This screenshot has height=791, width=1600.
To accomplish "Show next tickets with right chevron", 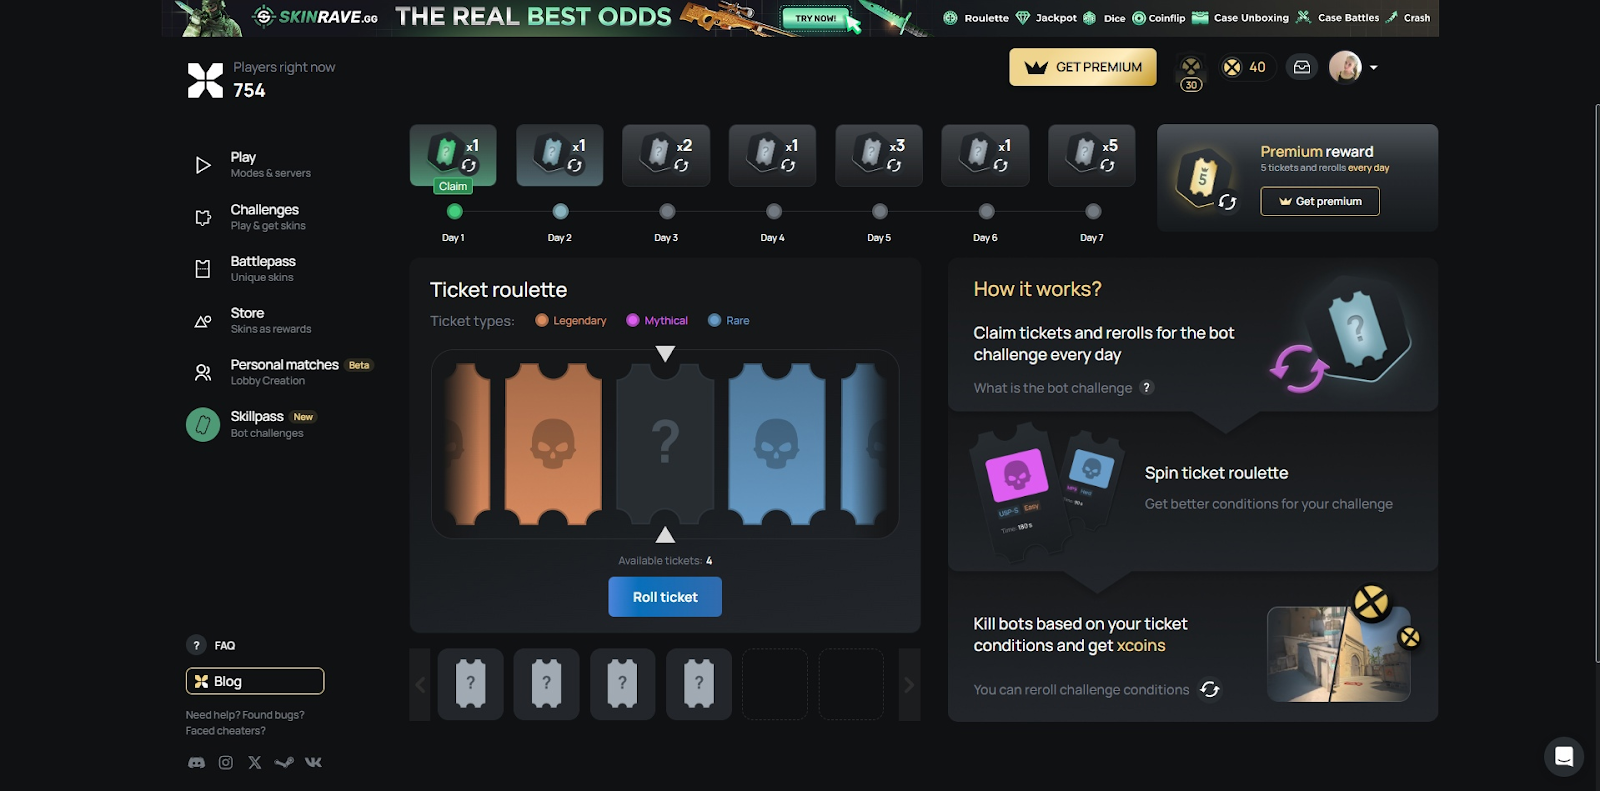I will [909, 685].
